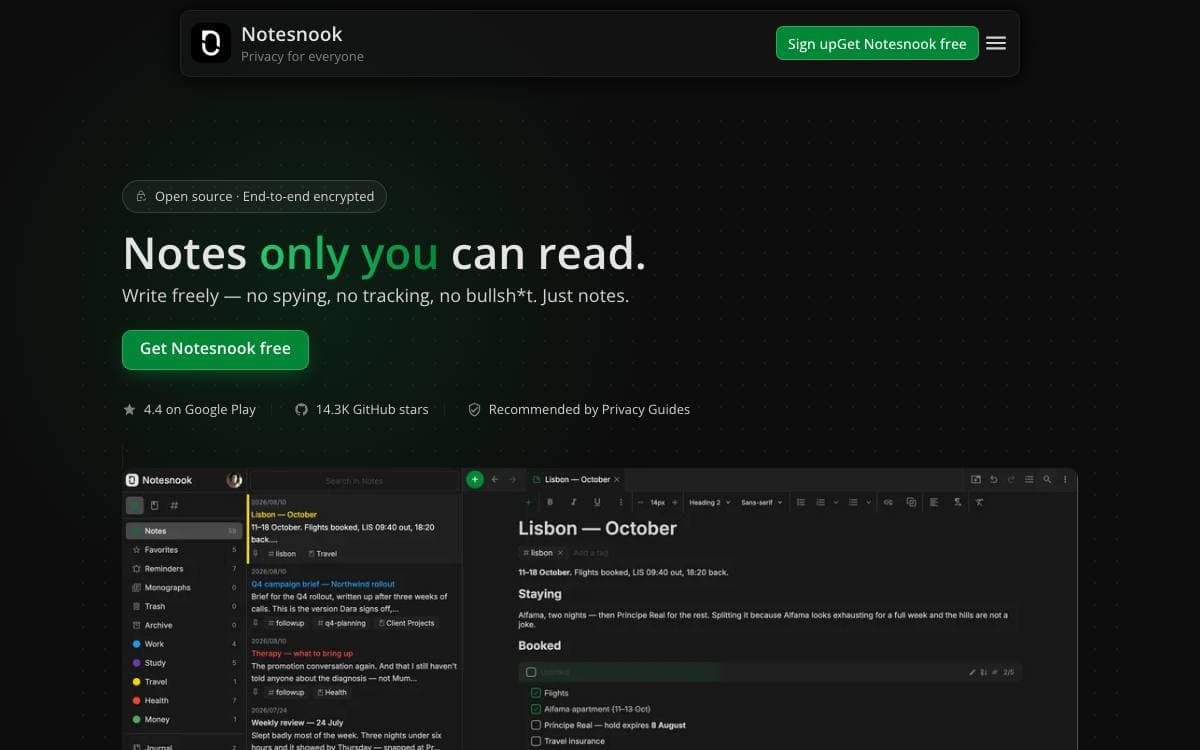Open the hamburger menu in site header

[x=996, y=43]
